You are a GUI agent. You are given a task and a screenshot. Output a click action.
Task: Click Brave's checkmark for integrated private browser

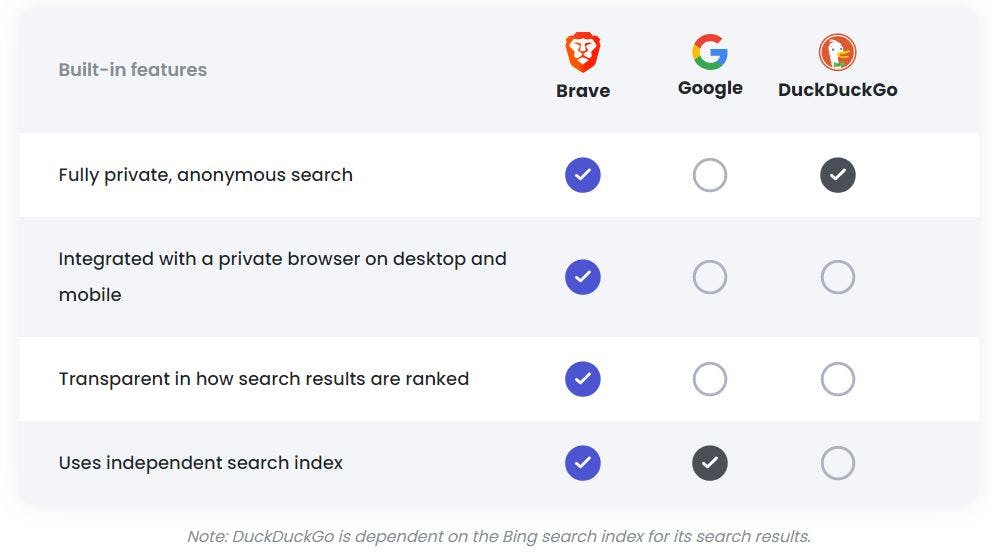tap(582, 277)
